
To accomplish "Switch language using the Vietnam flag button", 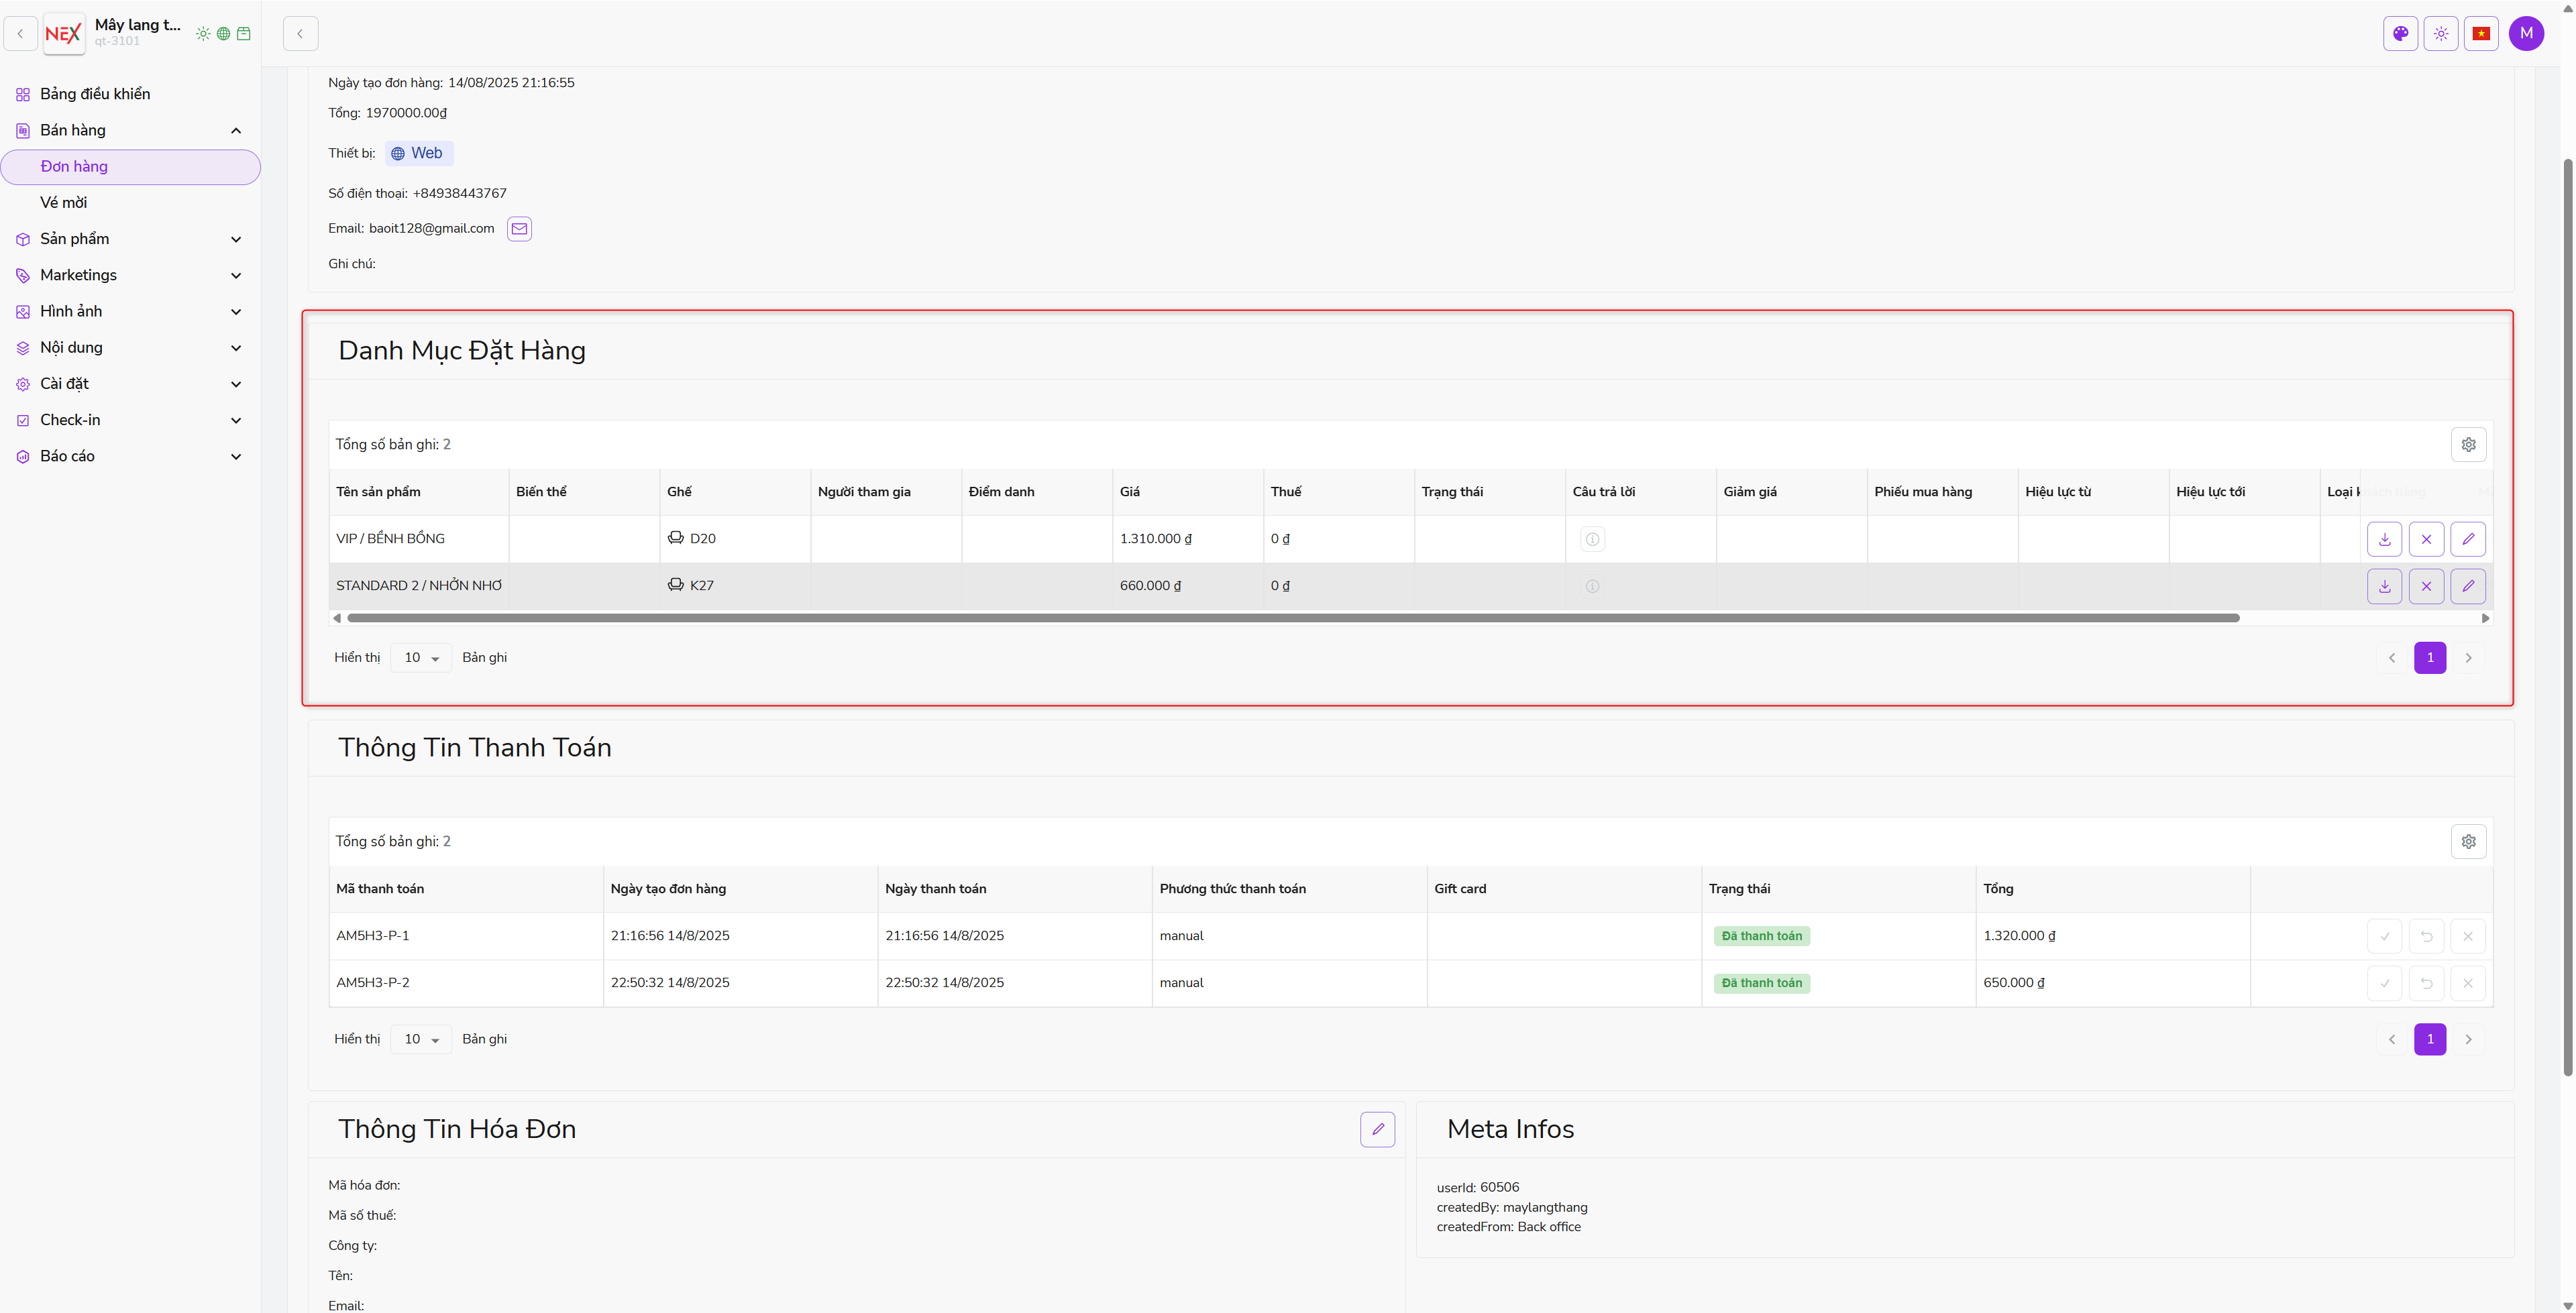I will tap(2481, 34).
